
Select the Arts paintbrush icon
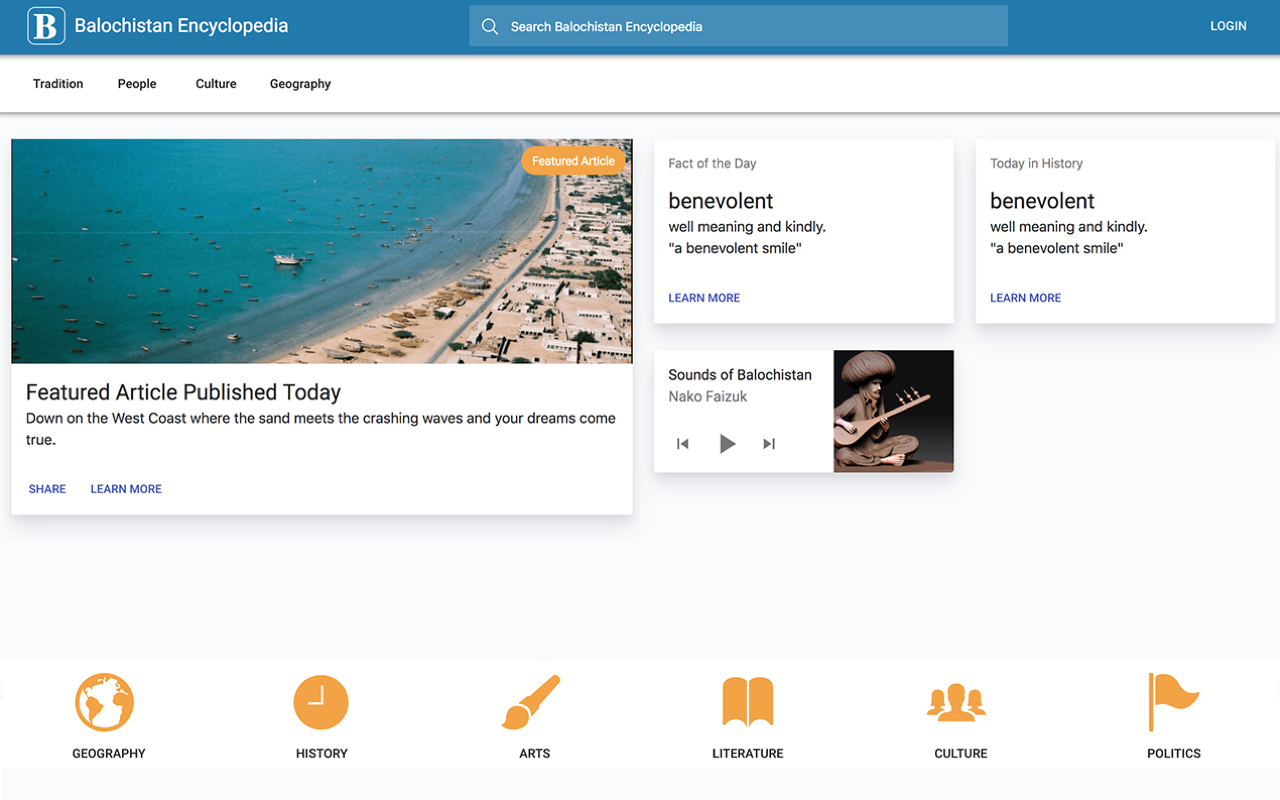532,702
